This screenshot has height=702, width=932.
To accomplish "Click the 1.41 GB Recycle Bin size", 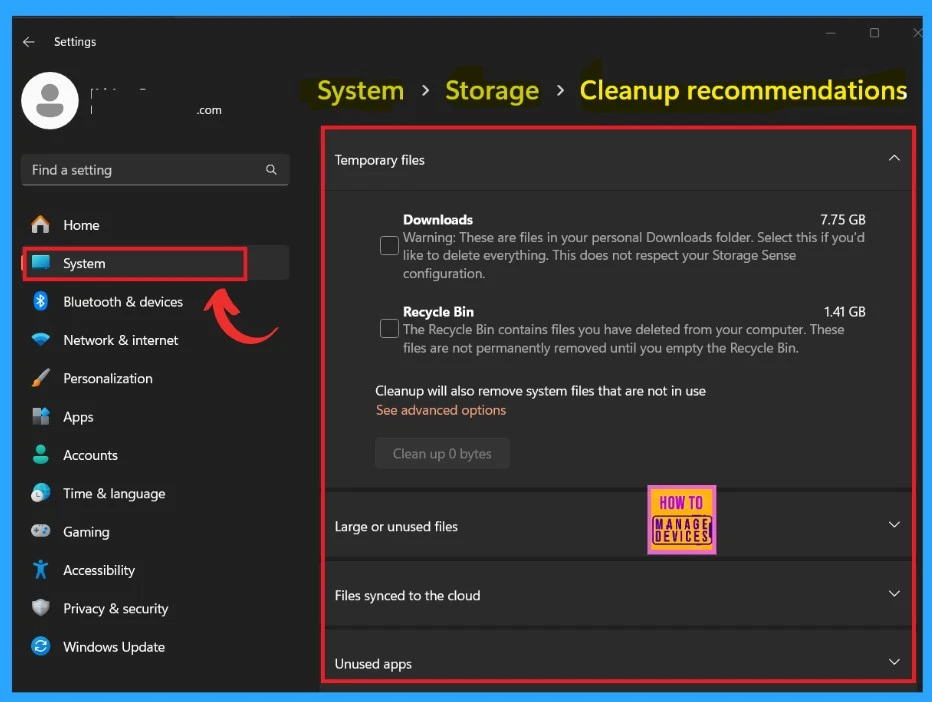I will point(845,311).
